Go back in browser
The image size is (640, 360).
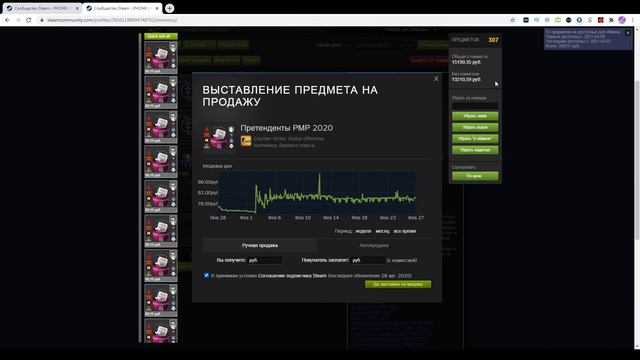(7, 20)
